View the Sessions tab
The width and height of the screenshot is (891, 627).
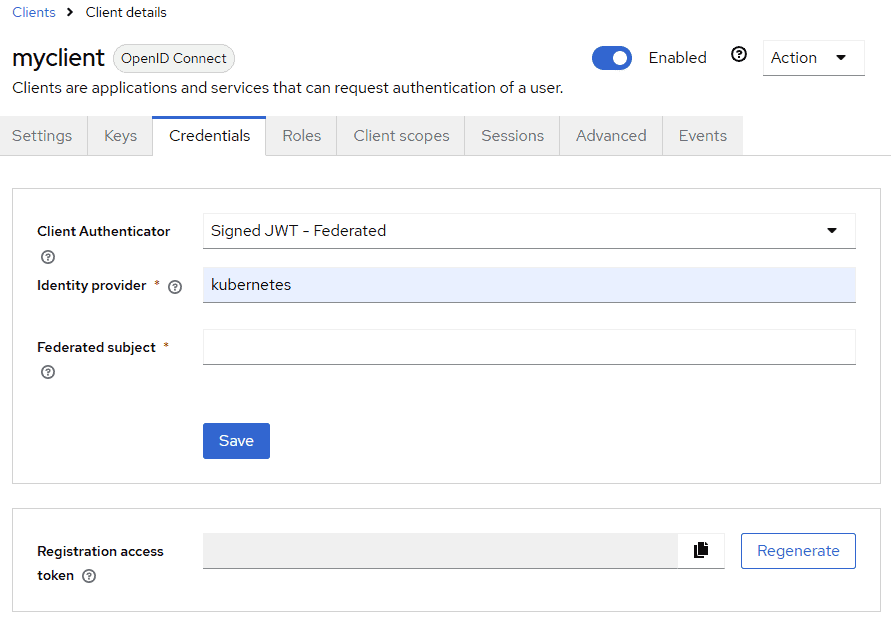pos(512,136)
